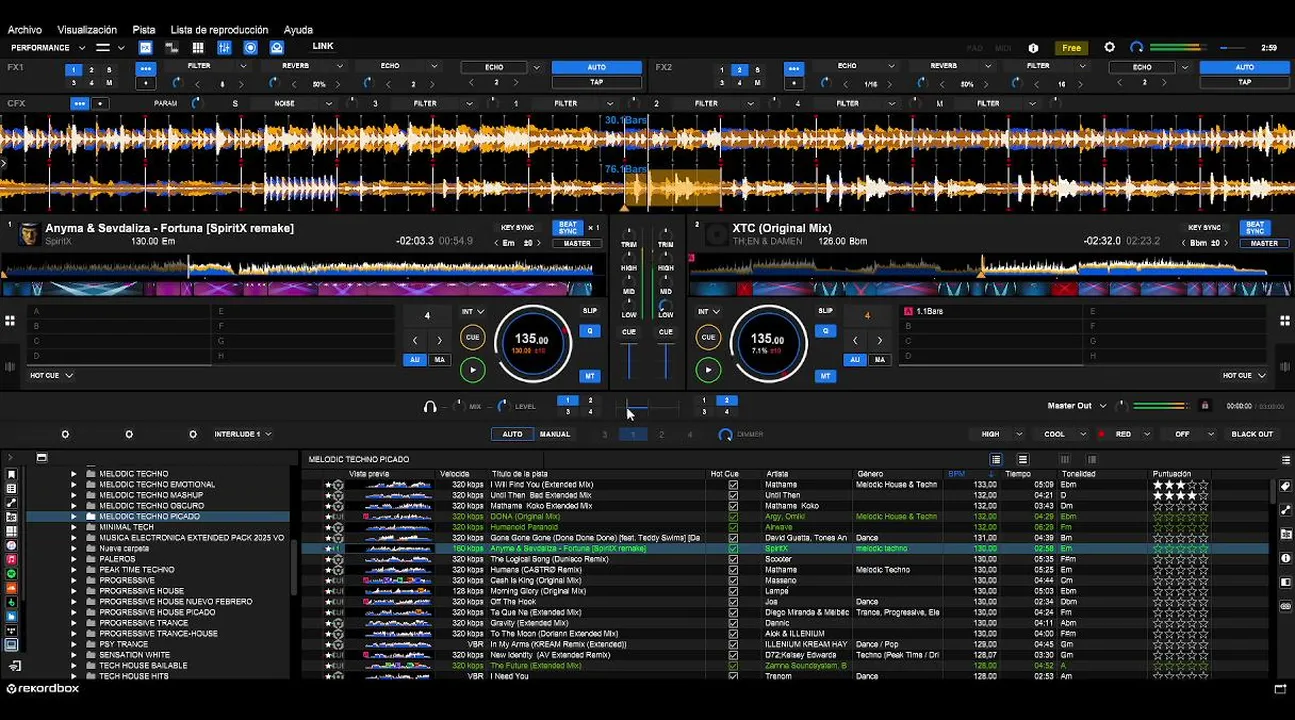Toggle quantize Q button on deck 1
Image resolution: width=1295 pixels, height=720 pixels.
pos(590,331)
